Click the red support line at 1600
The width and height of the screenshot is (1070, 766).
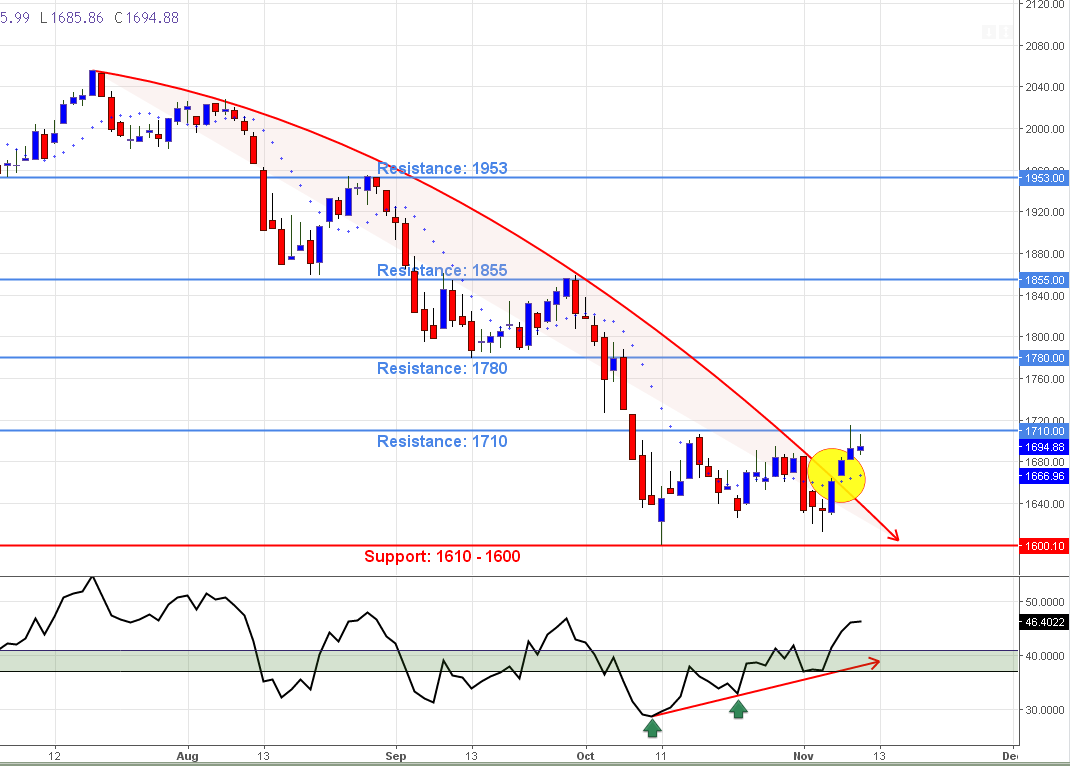508,546
